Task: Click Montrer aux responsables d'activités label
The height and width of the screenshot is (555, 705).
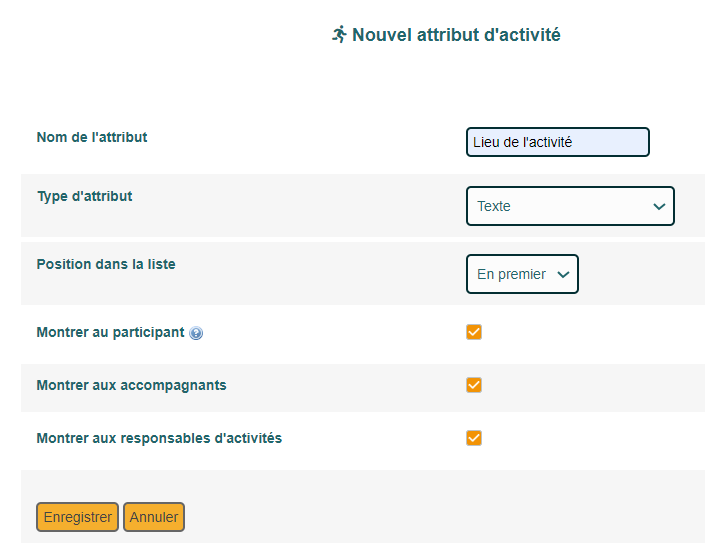Action: (x=159, y=438)
